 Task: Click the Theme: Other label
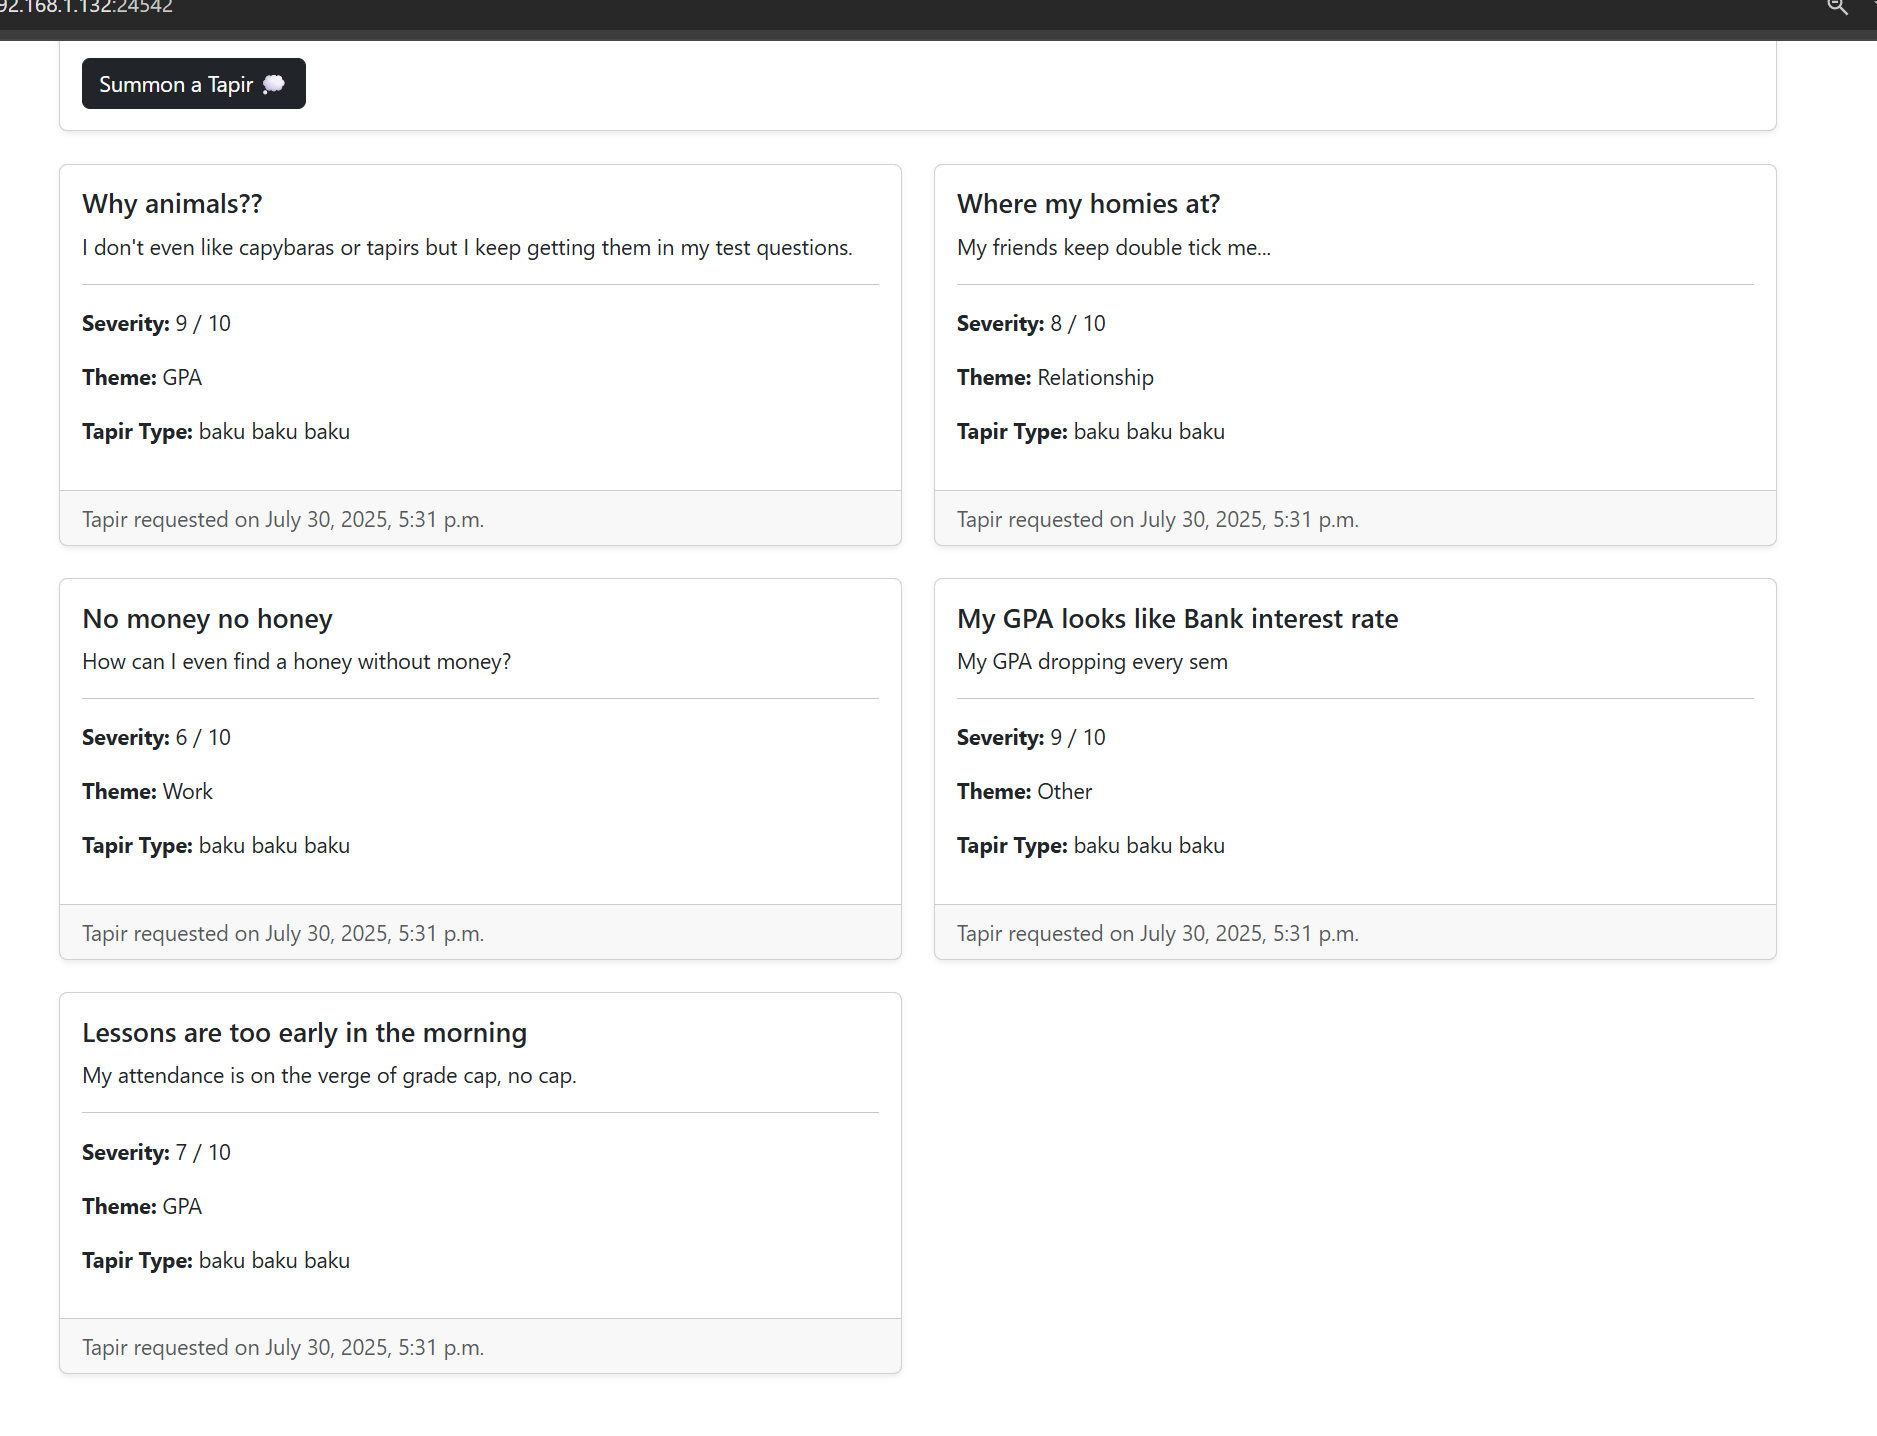click(1024, 792)
